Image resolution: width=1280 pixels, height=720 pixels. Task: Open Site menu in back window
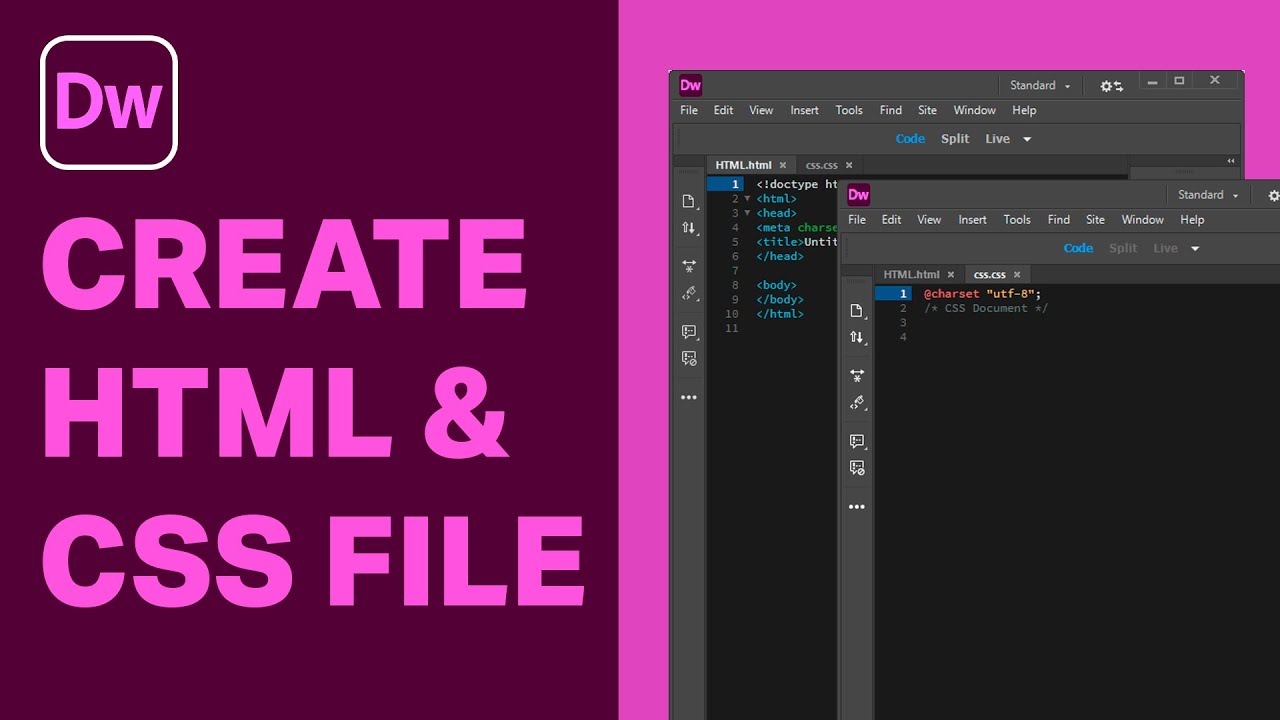pos(927,111)
